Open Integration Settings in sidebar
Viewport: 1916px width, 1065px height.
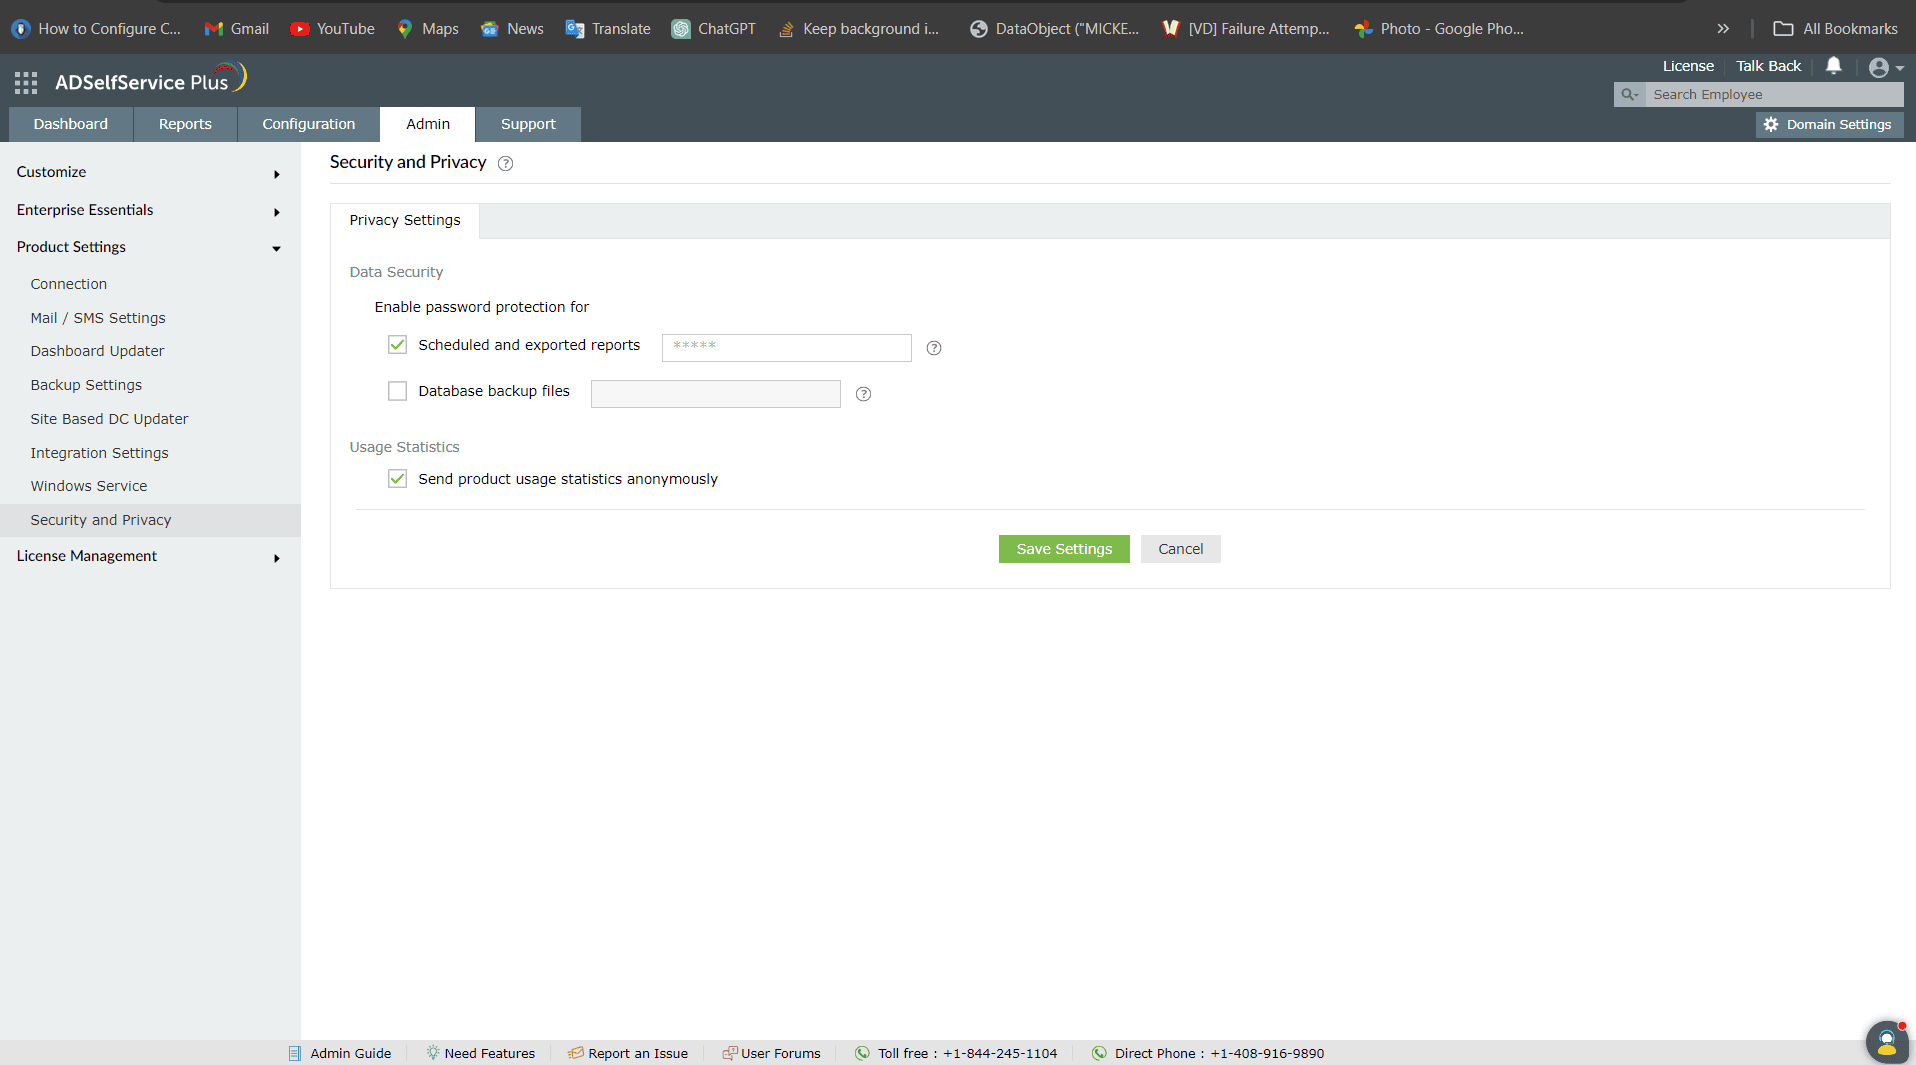click(x=99, y=453)
